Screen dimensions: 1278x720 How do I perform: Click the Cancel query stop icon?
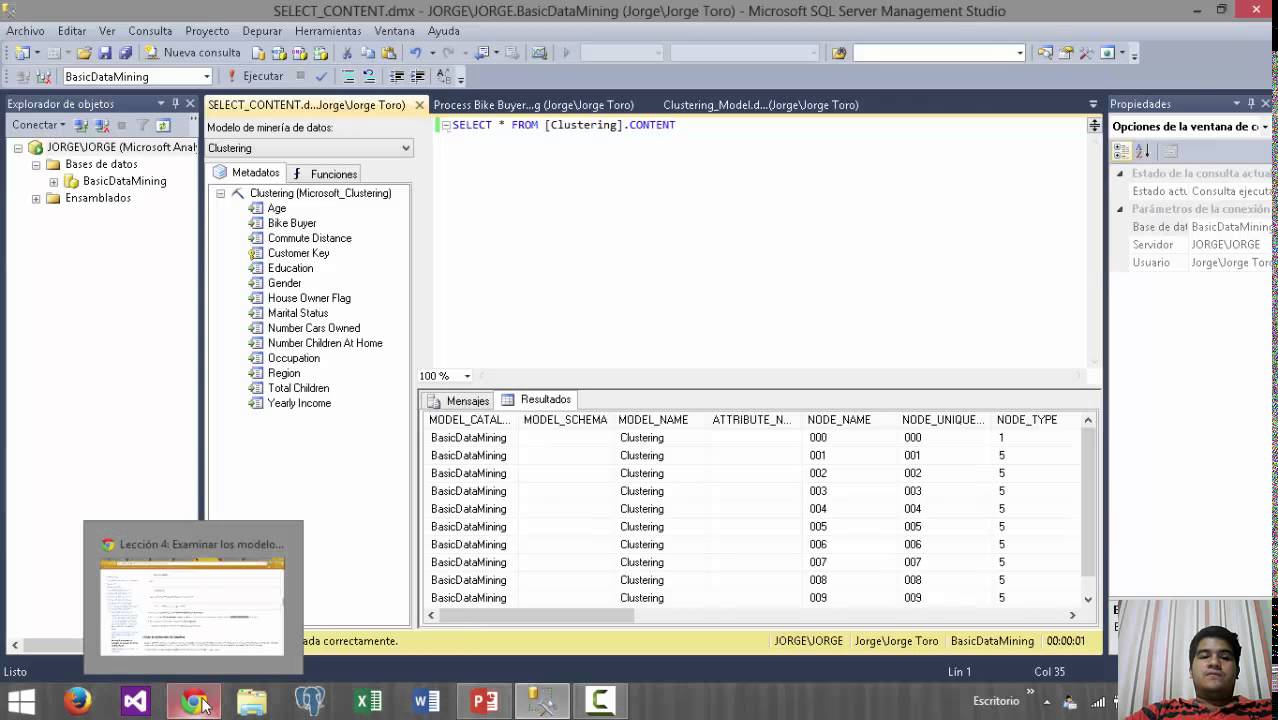point(300,76)
